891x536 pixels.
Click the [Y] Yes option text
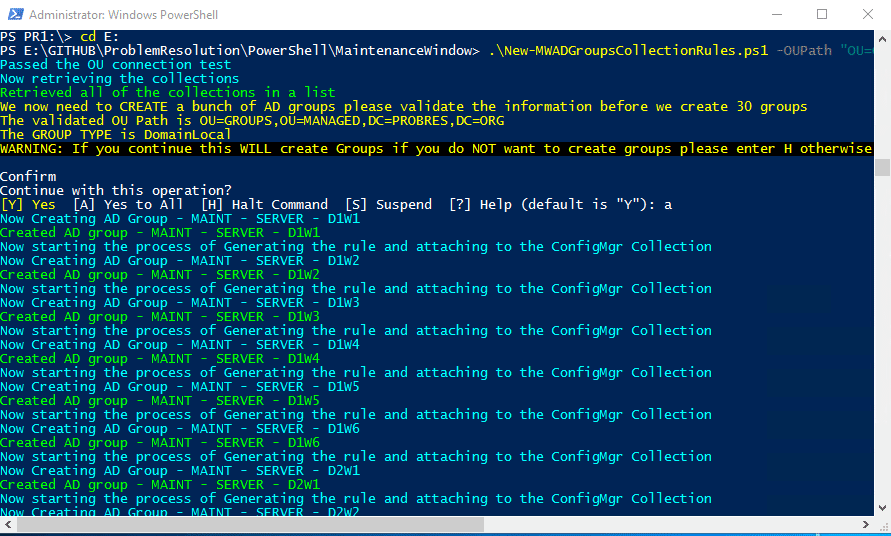pyautogui.click(x=28, y=204)
